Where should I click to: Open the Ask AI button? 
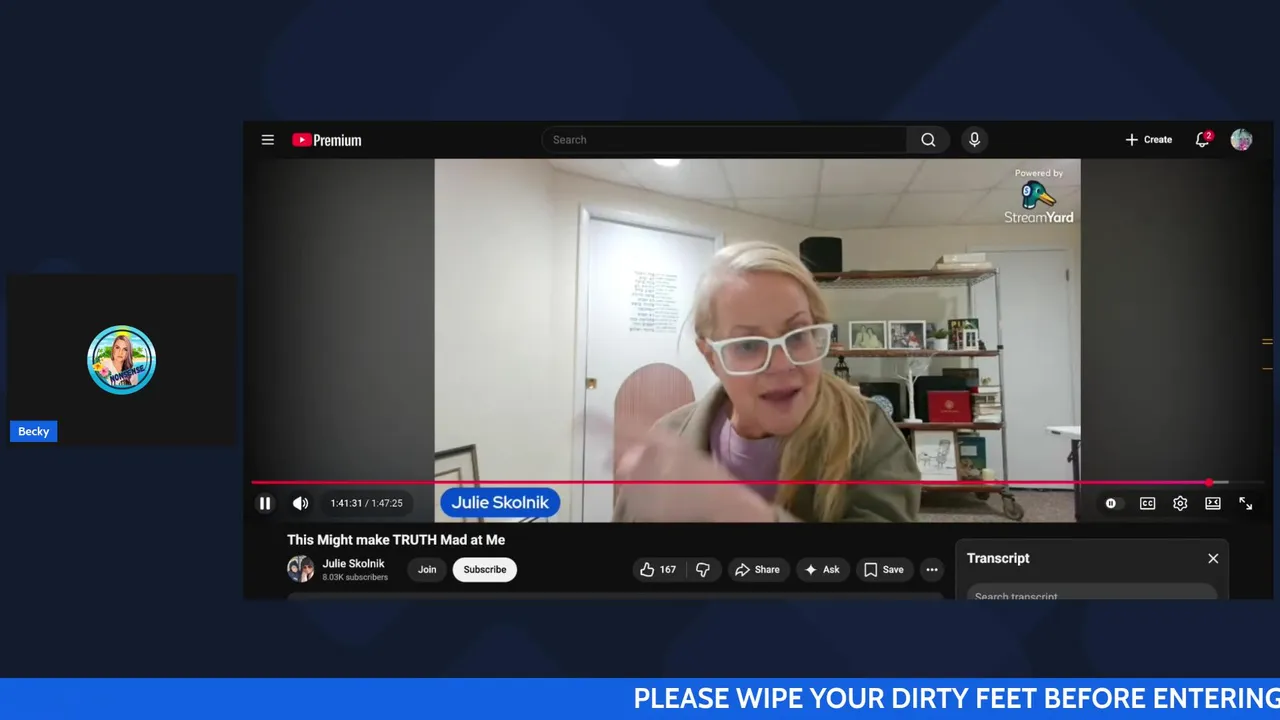pyautogui.click(x=822, y=569)
